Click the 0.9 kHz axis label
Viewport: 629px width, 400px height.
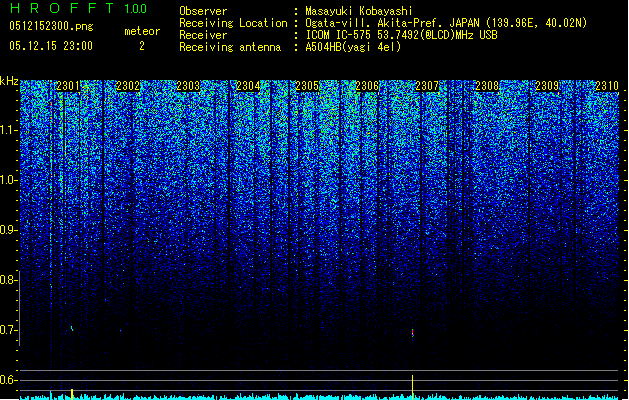tap(8, 230)
